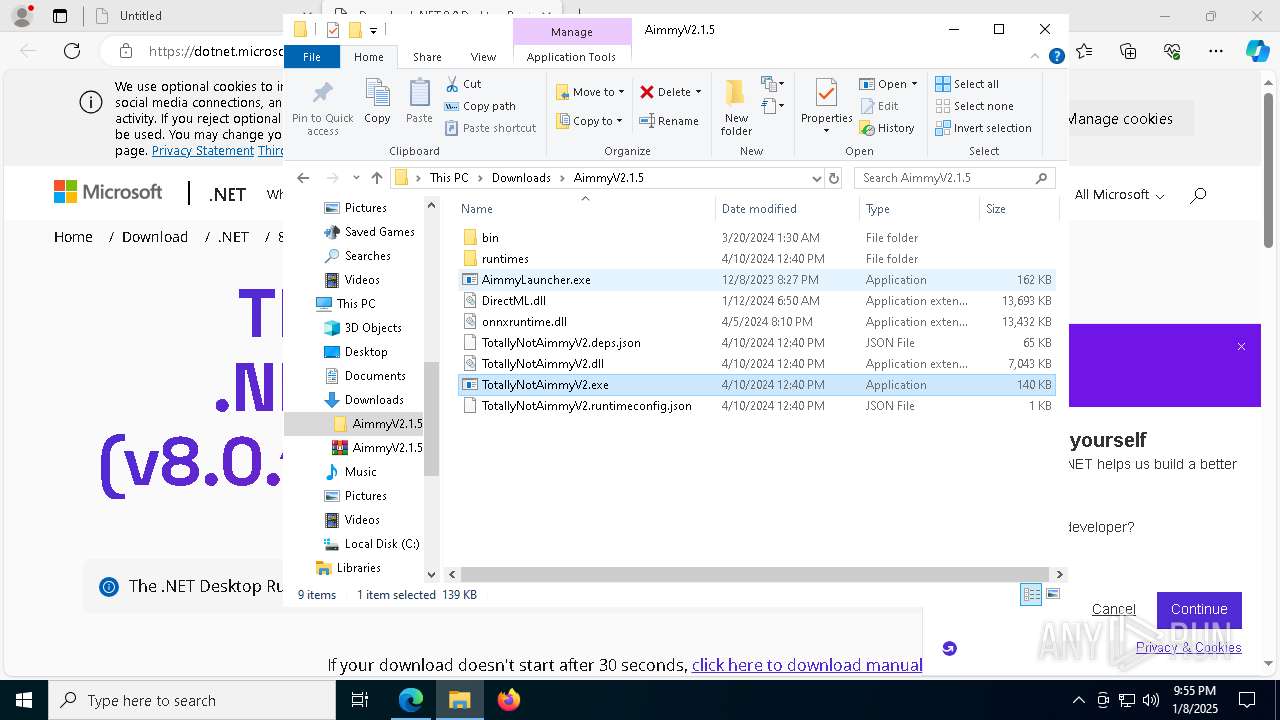This screenshot has height=720, width=1280.
Task: Click Manage cookies button
Action: click(x=1119, y=119)
